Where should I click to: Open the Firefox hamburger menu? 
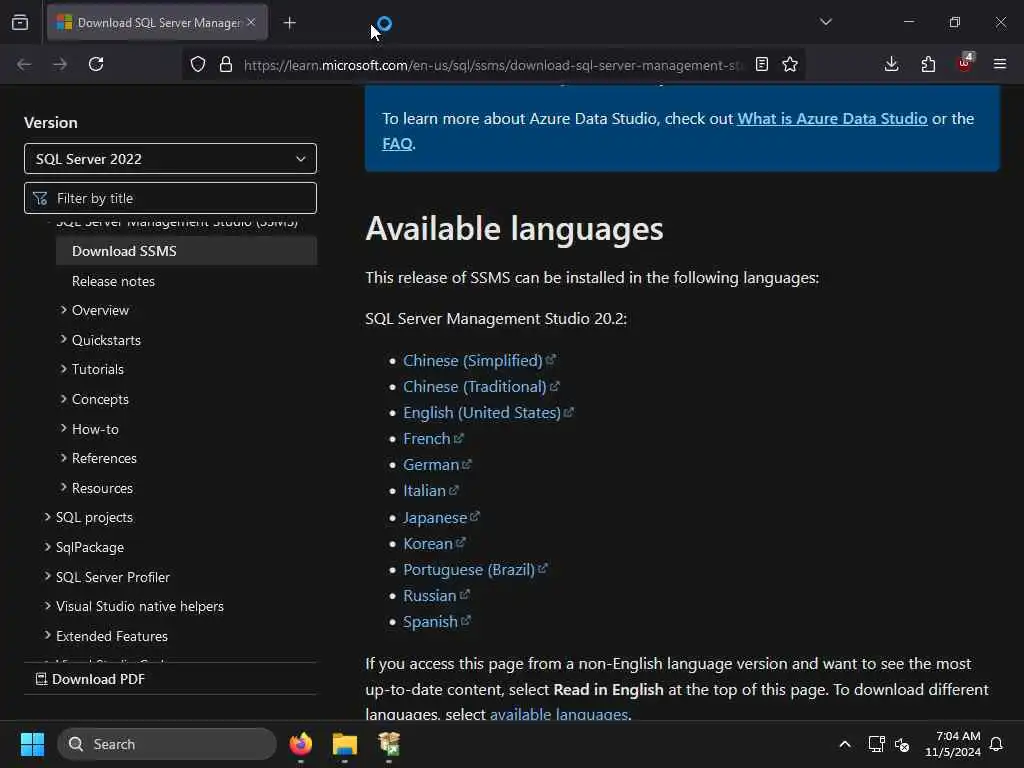[x=1000, y=64]
